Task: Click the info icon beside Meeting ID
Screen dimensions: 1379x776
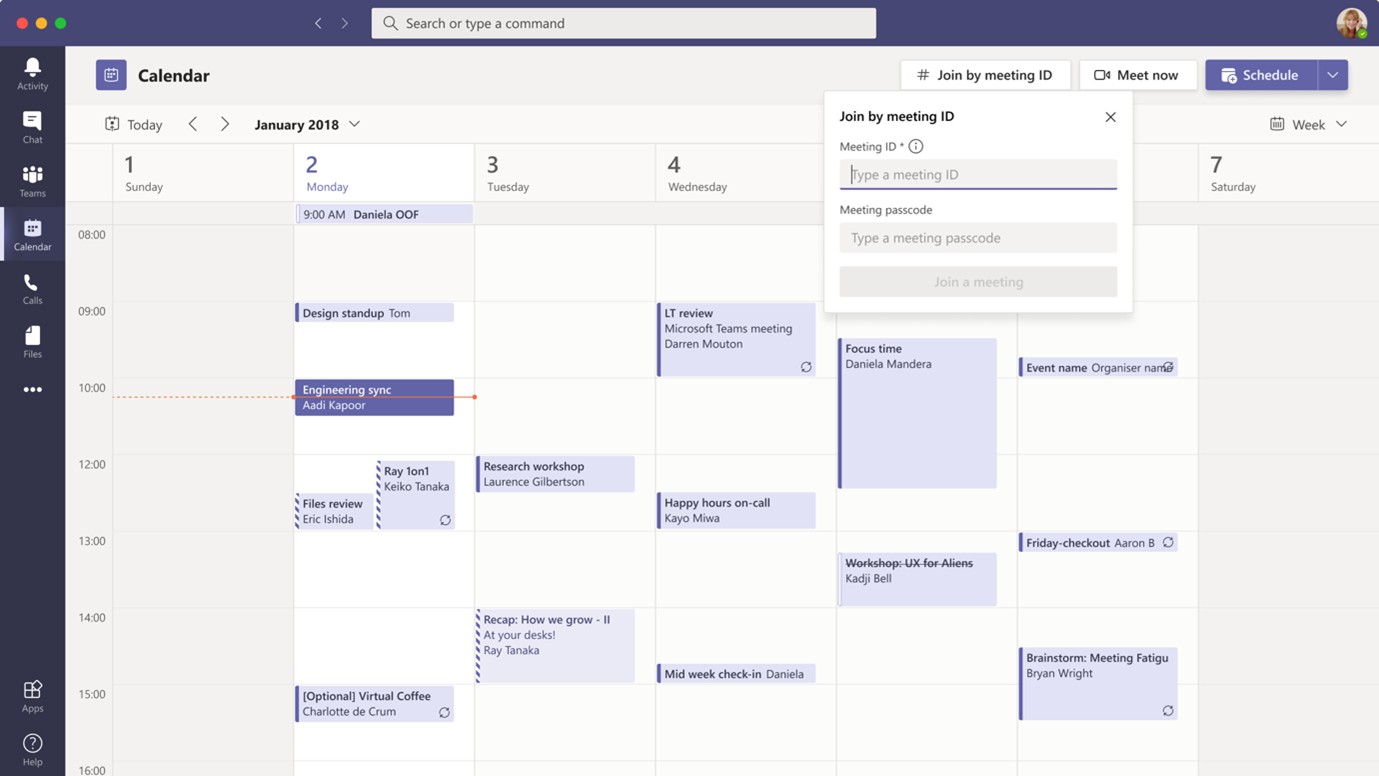Action: point(915,146)
